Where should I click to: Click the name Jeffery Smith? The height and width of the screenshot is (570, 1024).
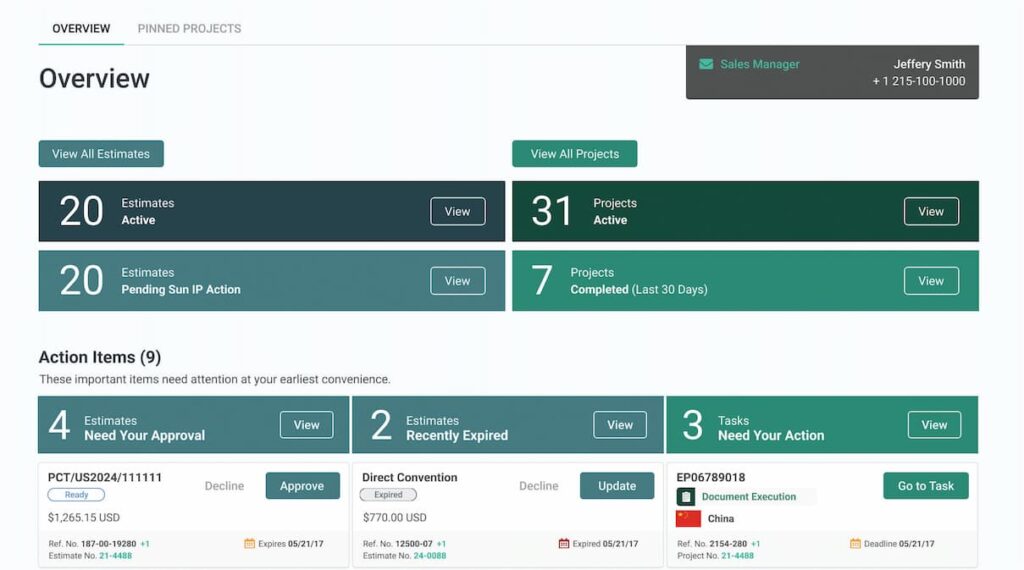[x=929, y=64]
